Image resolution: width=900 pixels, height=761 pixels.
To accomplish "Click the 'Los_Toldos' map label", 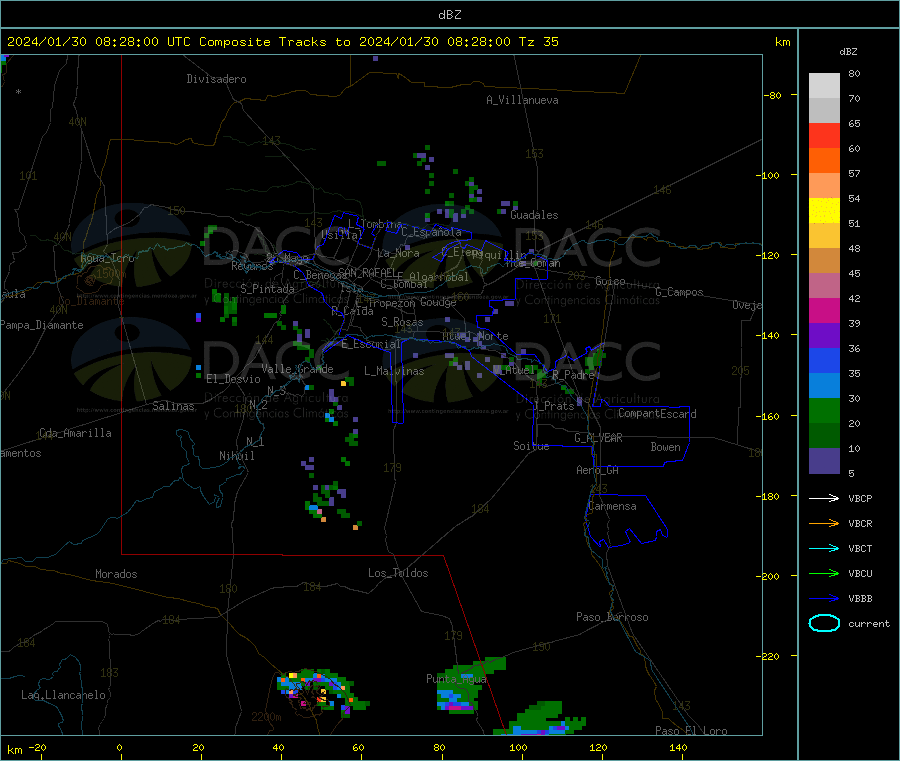I will tap(398, 573).
